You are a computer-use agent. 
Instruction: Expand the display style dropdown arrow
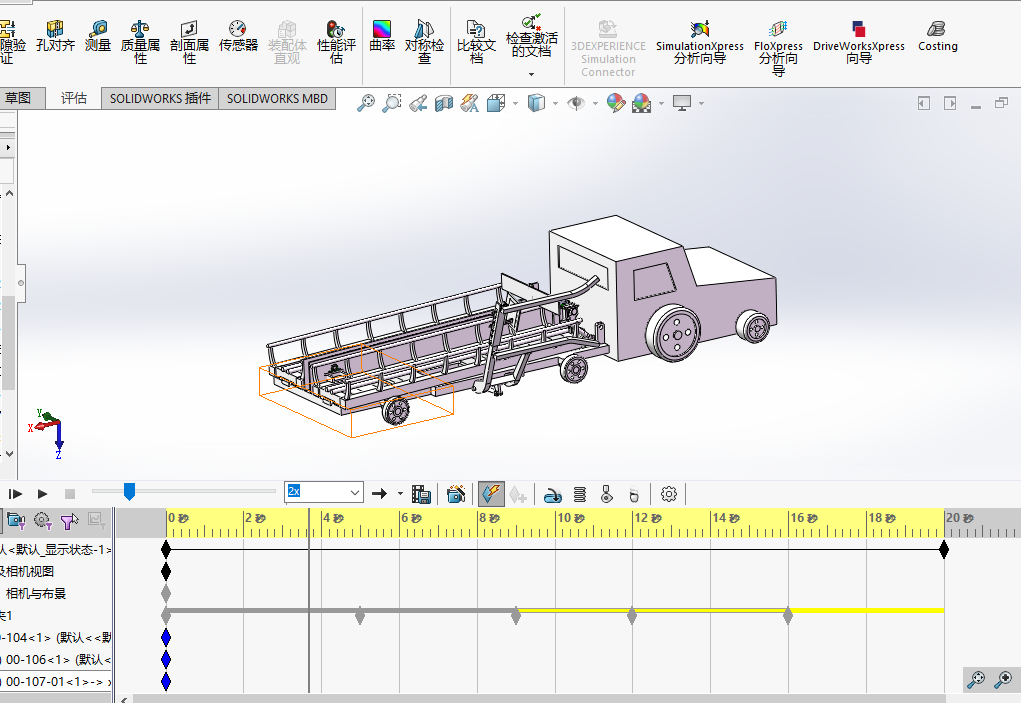[557, 103]
